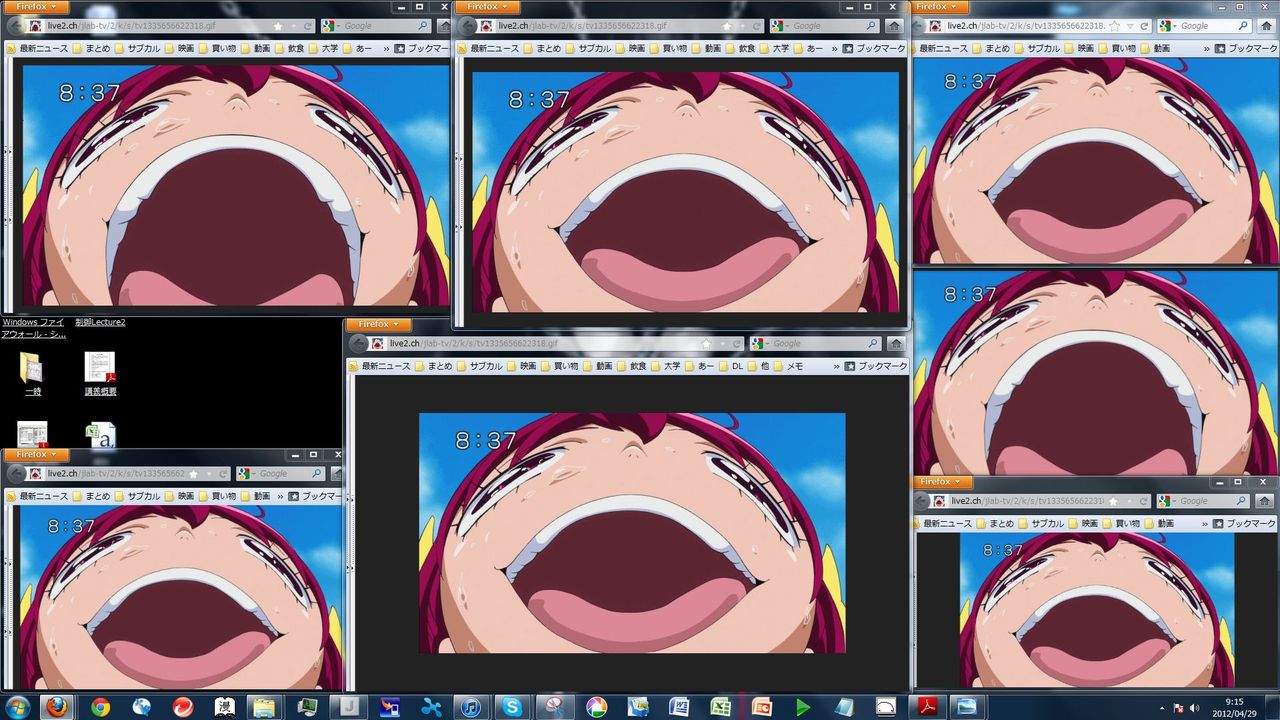Viewport: 1280px width, 720px height.
Task: Open Home page in the top-middle Firefox window
Action: tap(896, 26)
